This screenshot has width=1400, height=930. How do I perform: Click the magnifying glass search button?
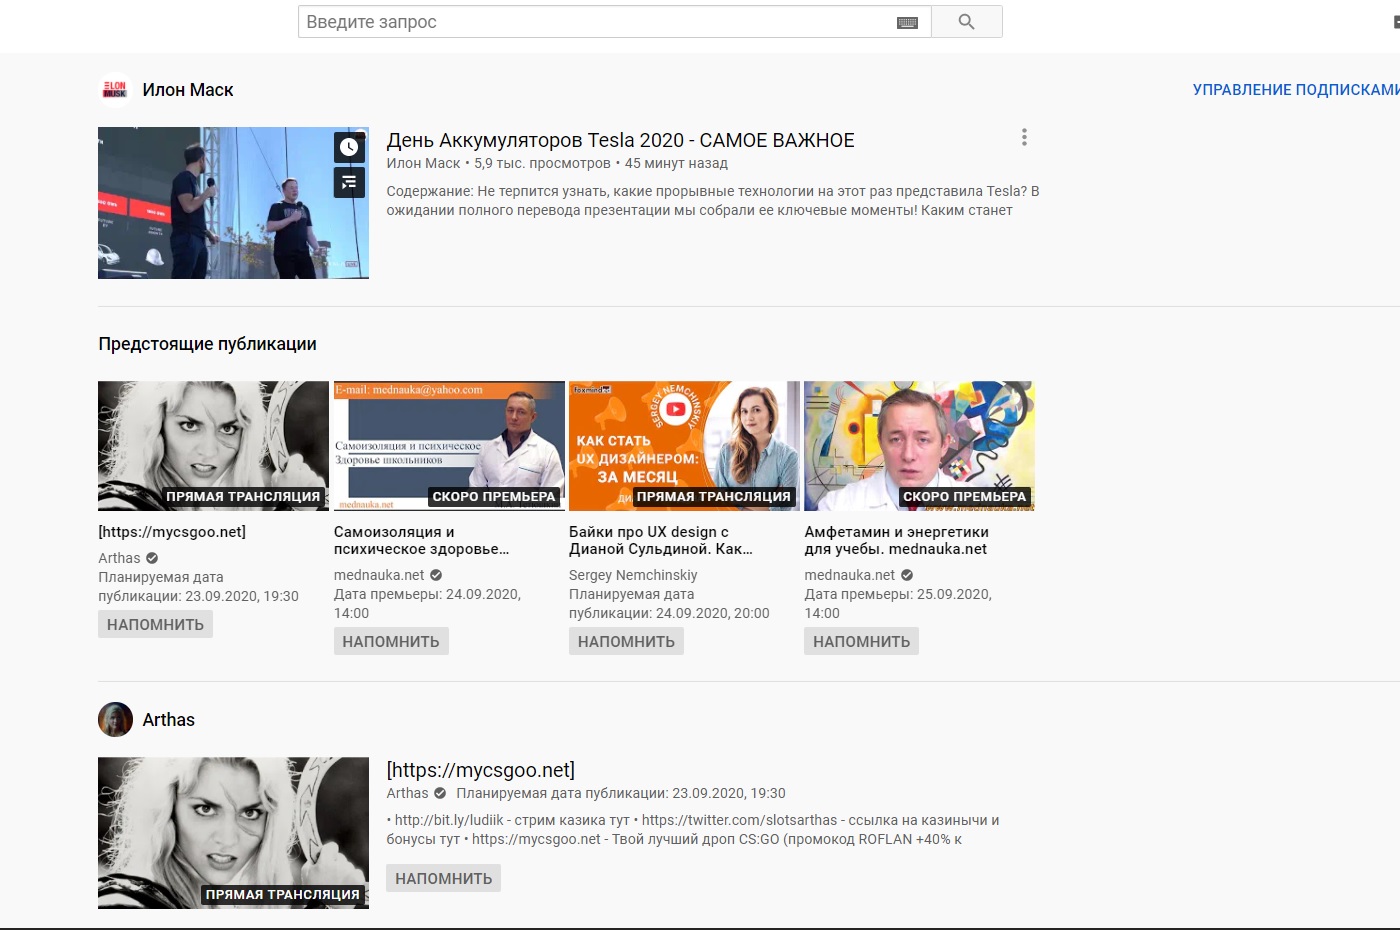tap(966, 22)
